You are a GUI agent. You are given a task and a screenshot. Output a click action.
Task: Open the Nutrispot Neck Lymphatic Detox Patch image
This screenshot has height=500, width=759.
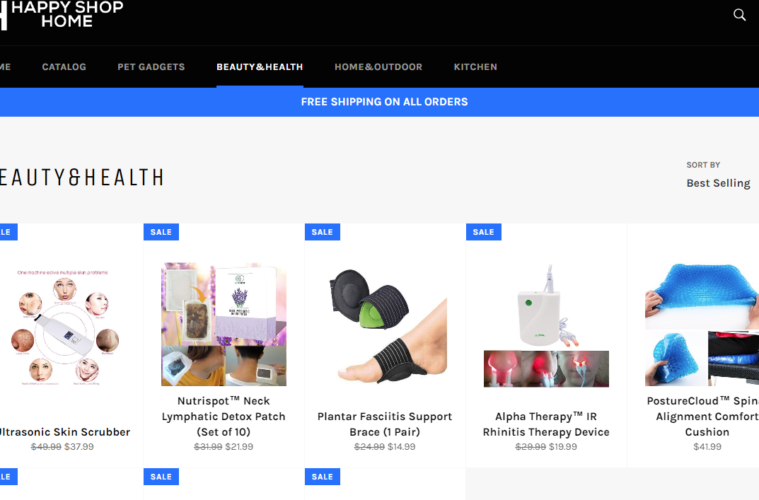tap(224, 324)
